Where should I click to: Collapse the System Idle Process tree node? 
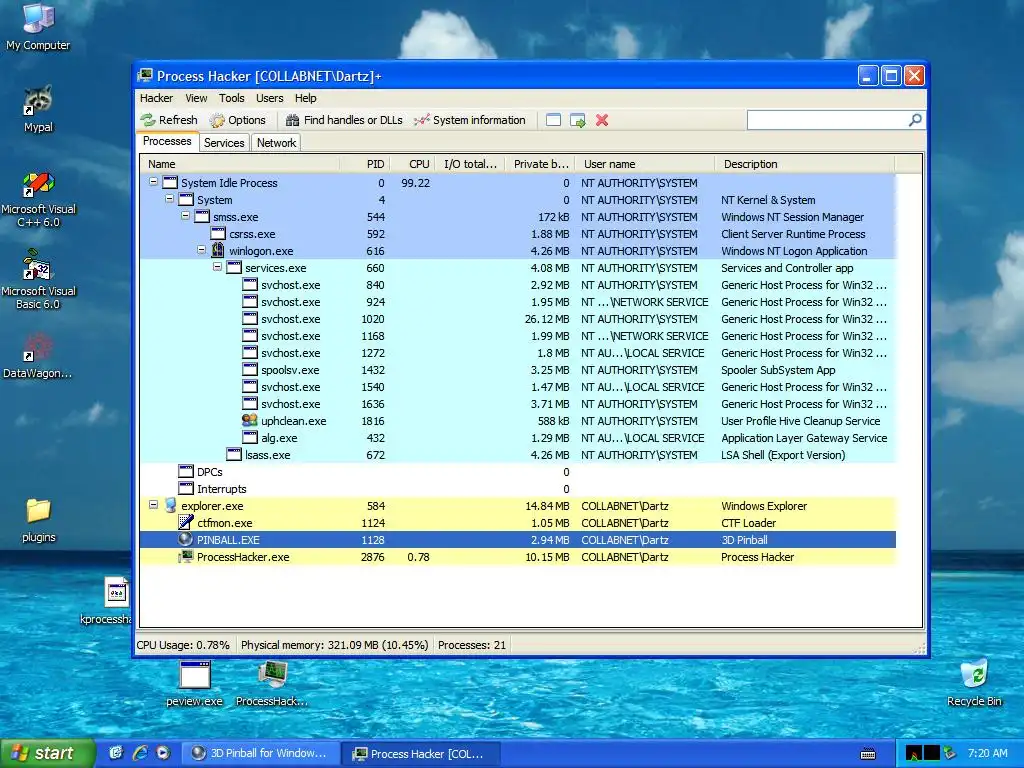click(153, 182)
